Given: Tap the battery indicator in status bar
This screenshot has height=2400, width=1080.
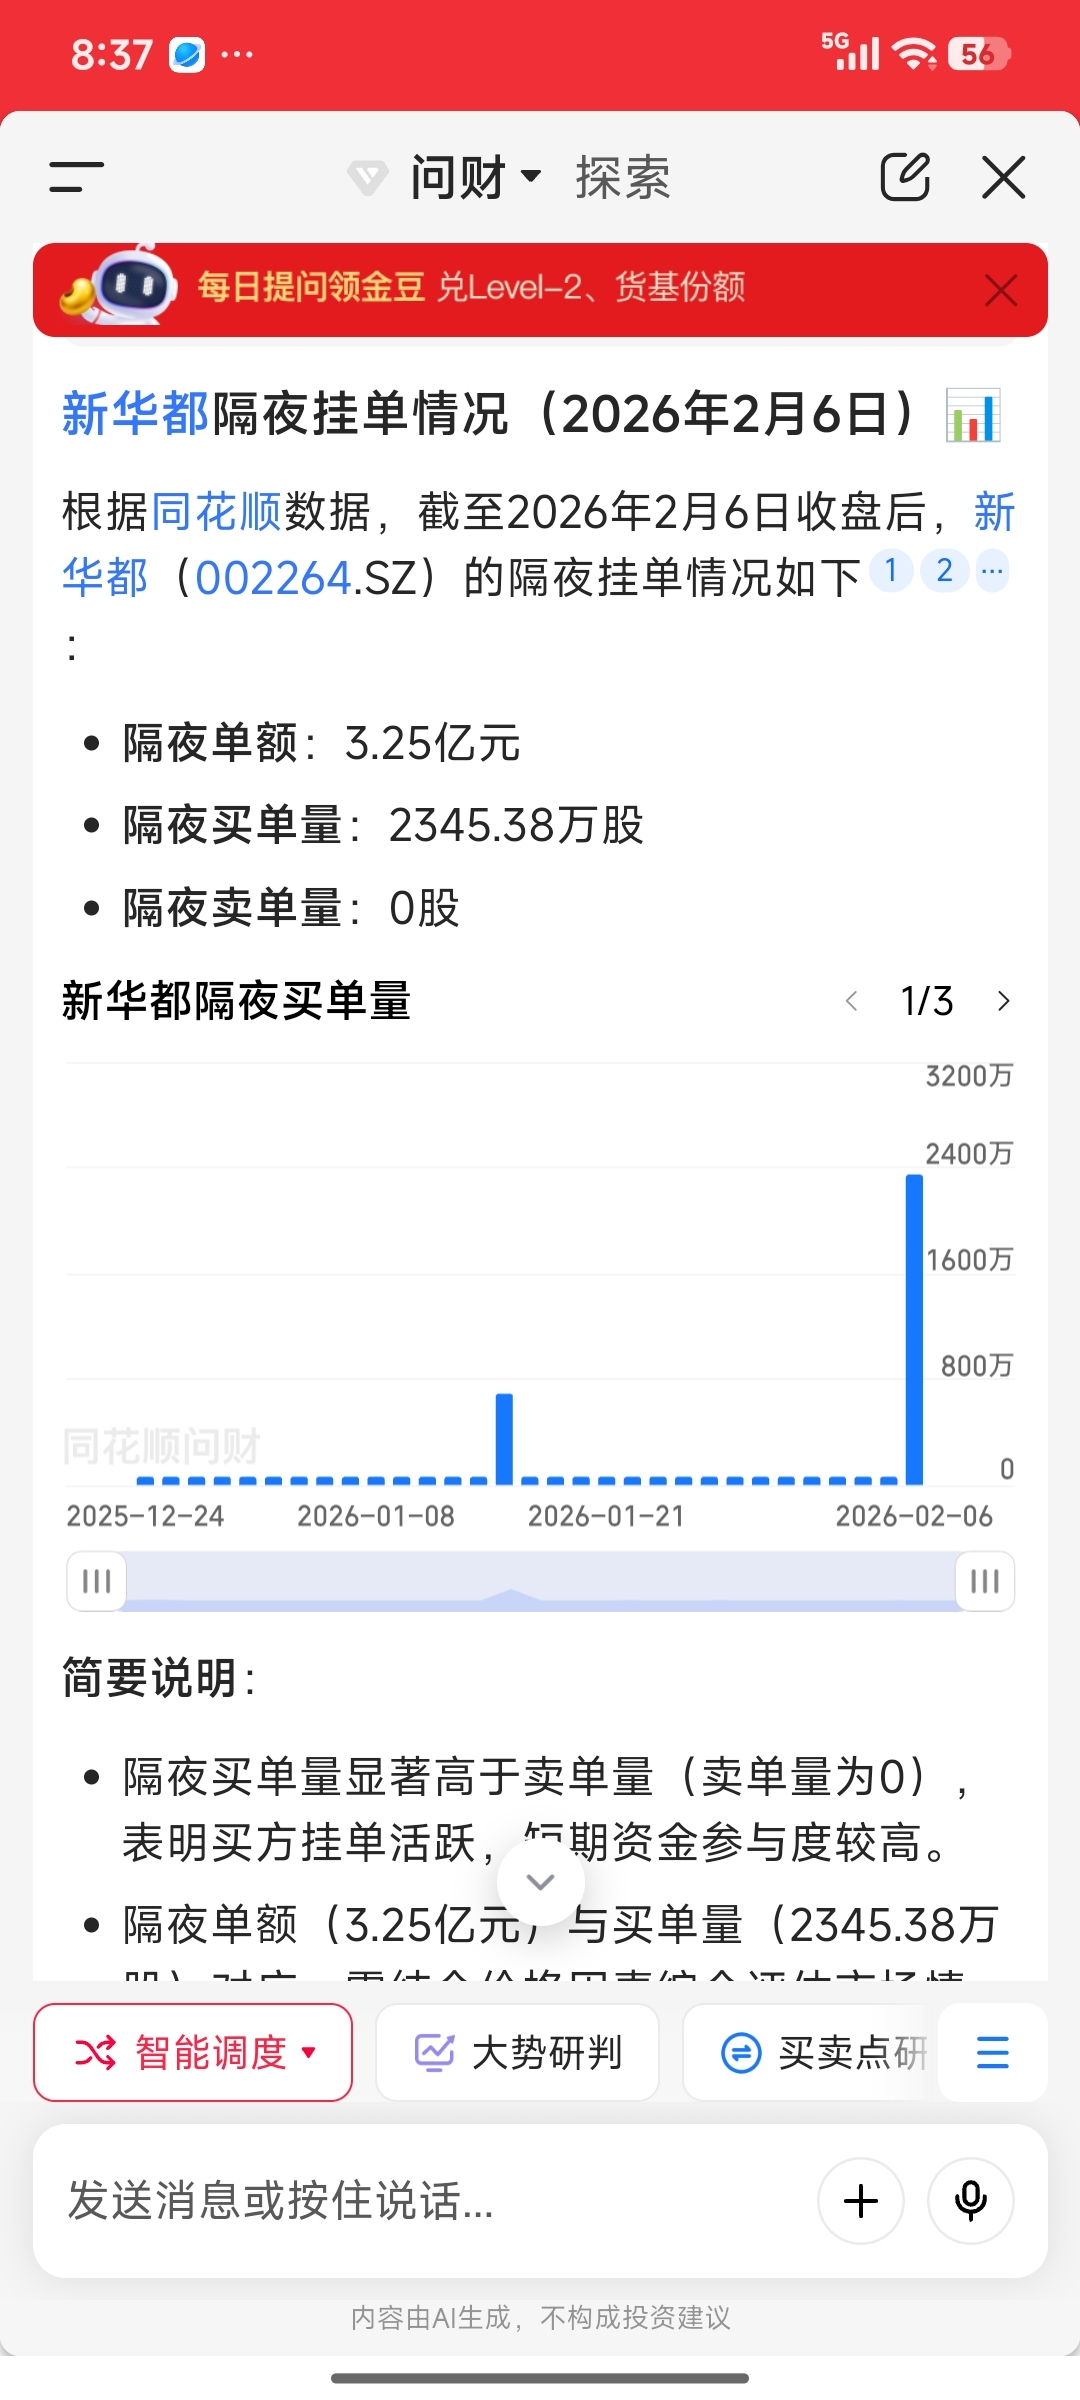Looking at the screenshot, I should pos(979,53).
